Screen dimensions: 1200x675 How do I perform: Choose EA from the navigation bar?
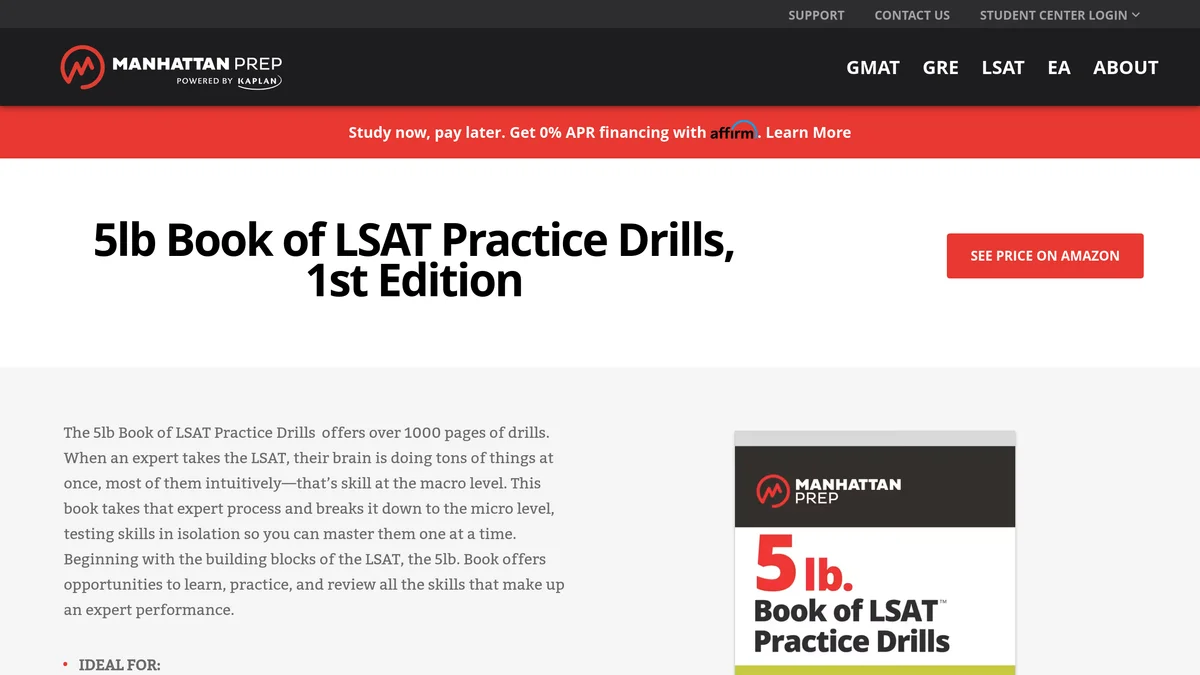pyautogui.click(x=1059, y=67)
